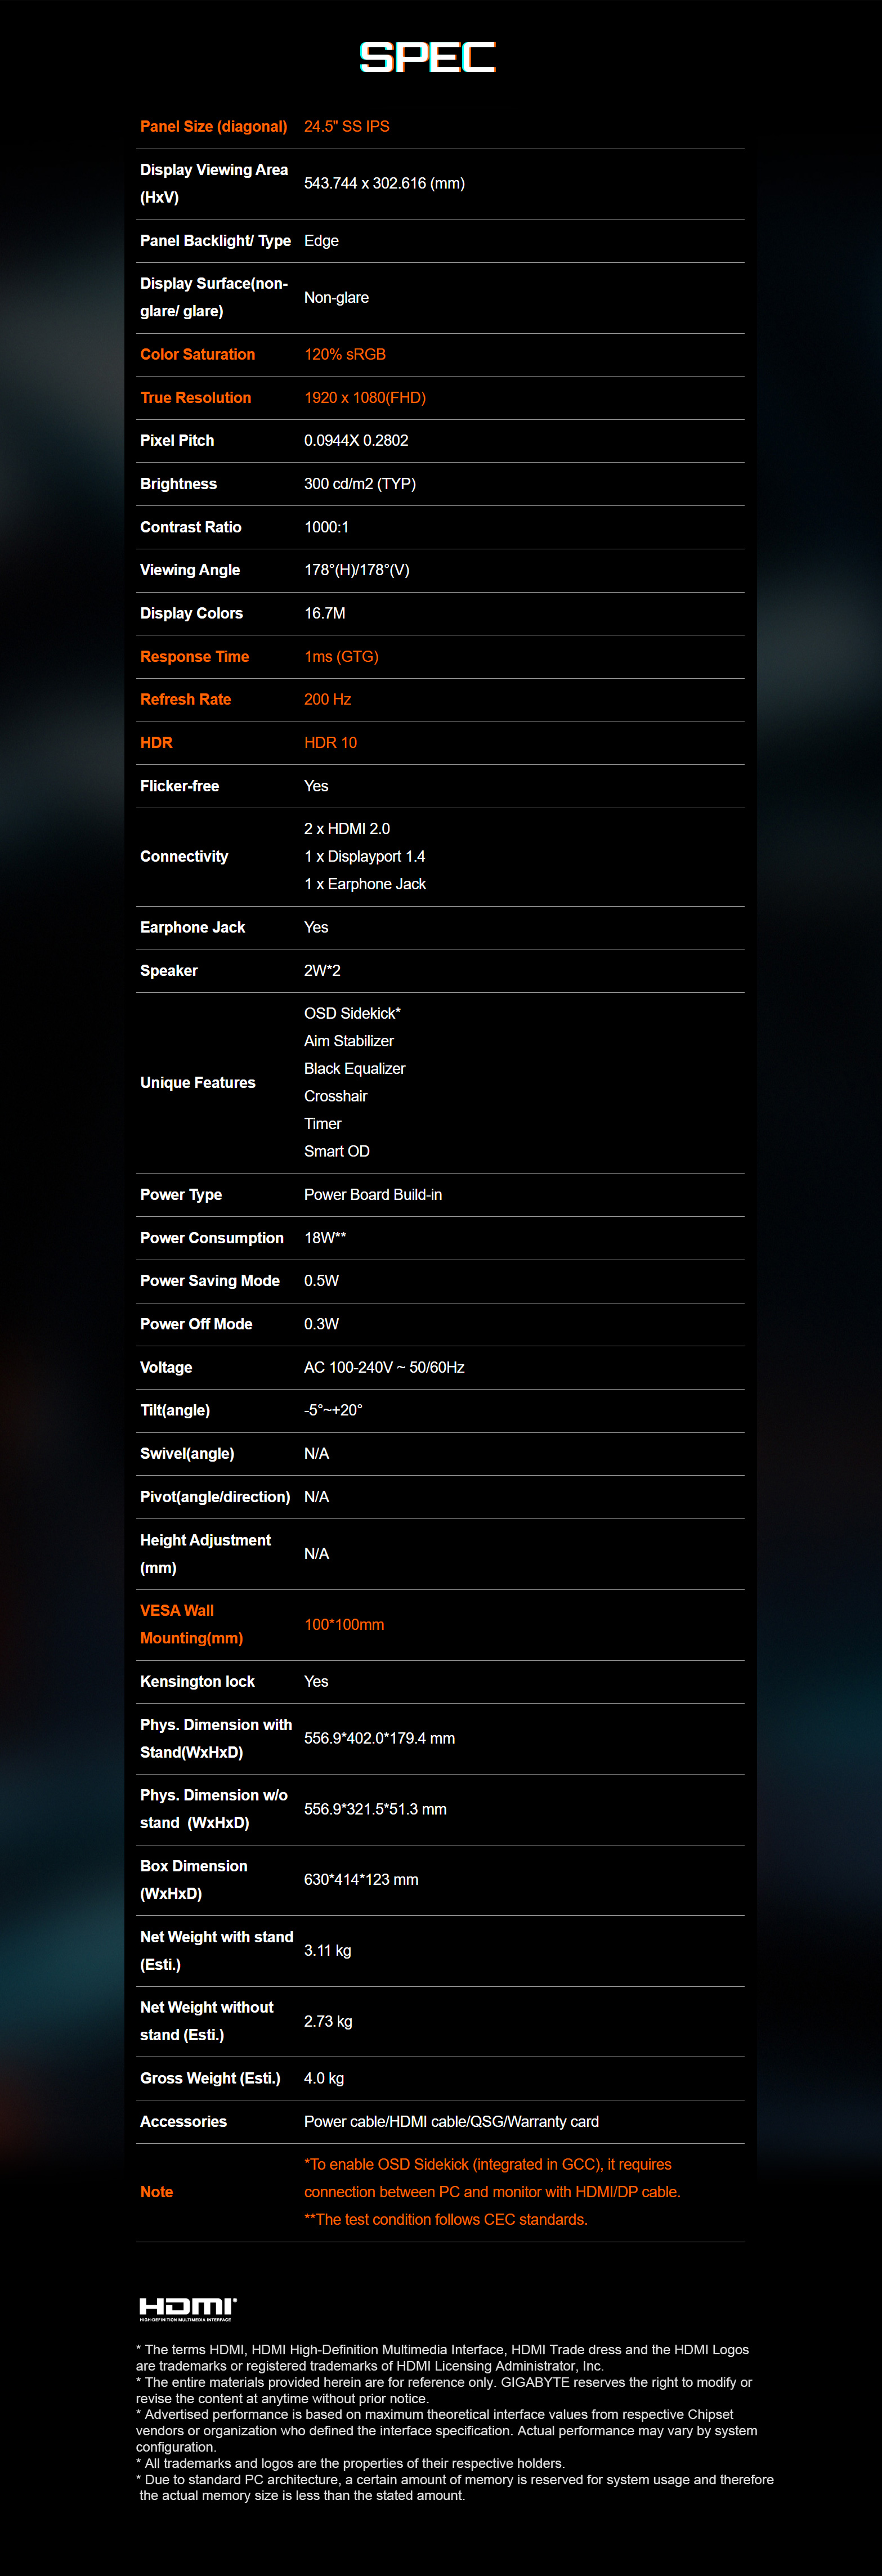Click the VESA Wall Mounting(mm) label
882x2576 pixels.
191,1625
